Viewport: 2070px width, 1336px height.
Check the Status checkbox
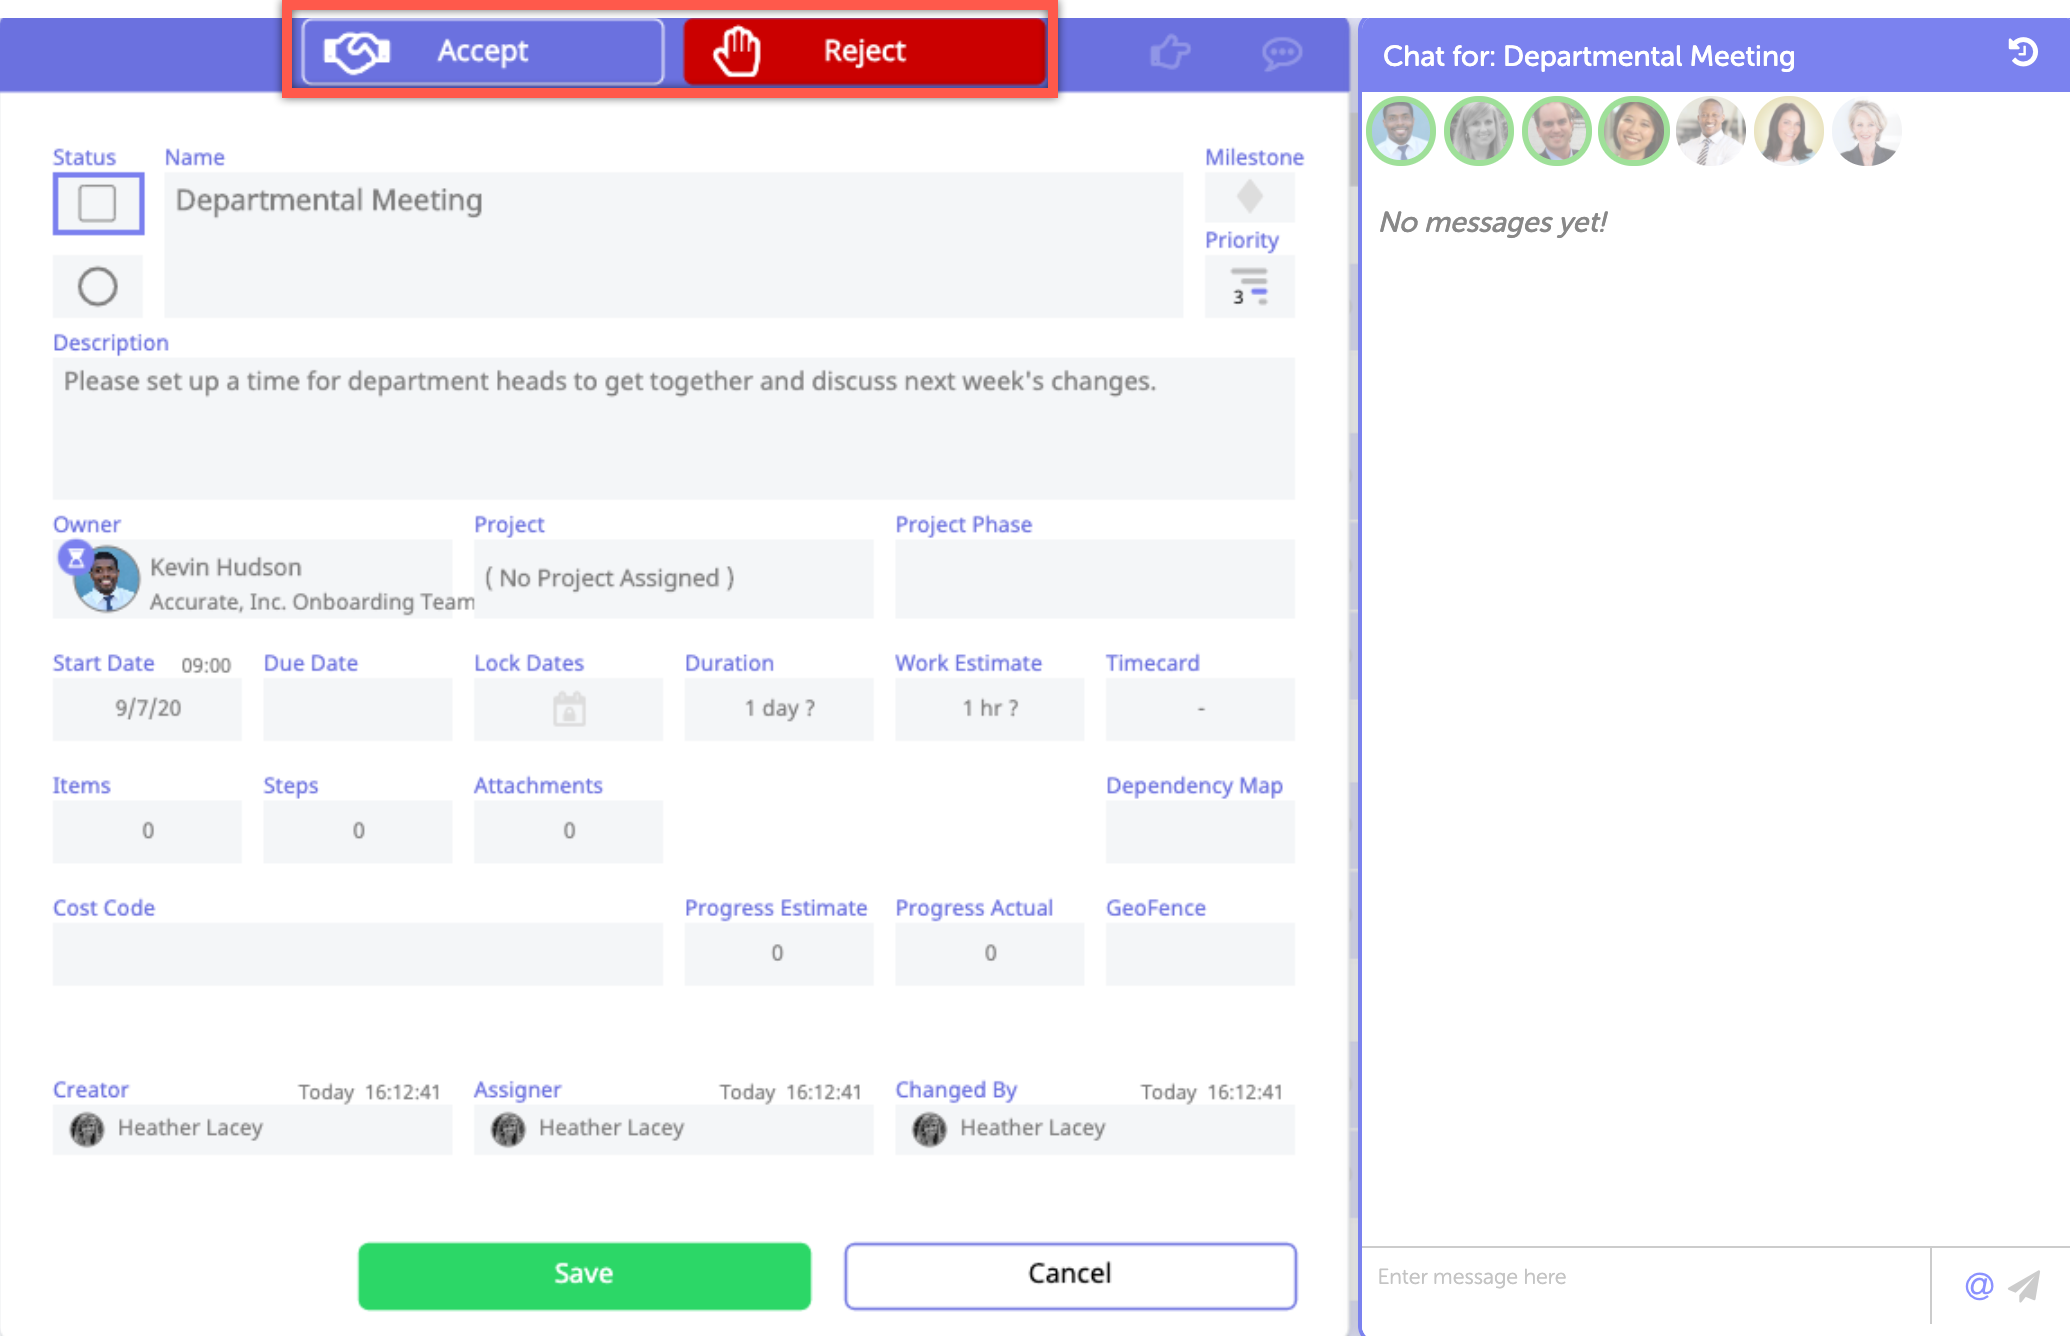98,203
